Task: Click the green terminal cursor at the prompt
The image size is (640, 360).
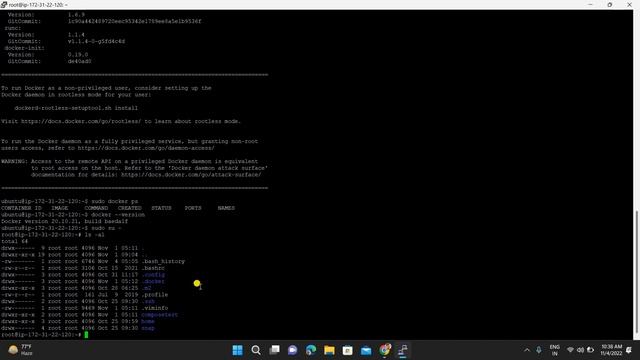Action: 86,335
